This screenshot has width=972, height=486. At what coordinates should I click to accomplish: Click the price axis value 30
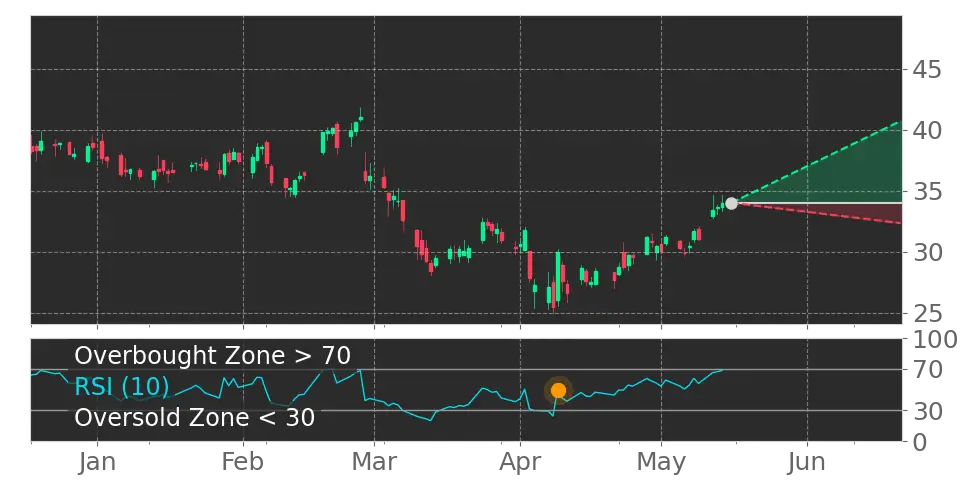(926, 252)
